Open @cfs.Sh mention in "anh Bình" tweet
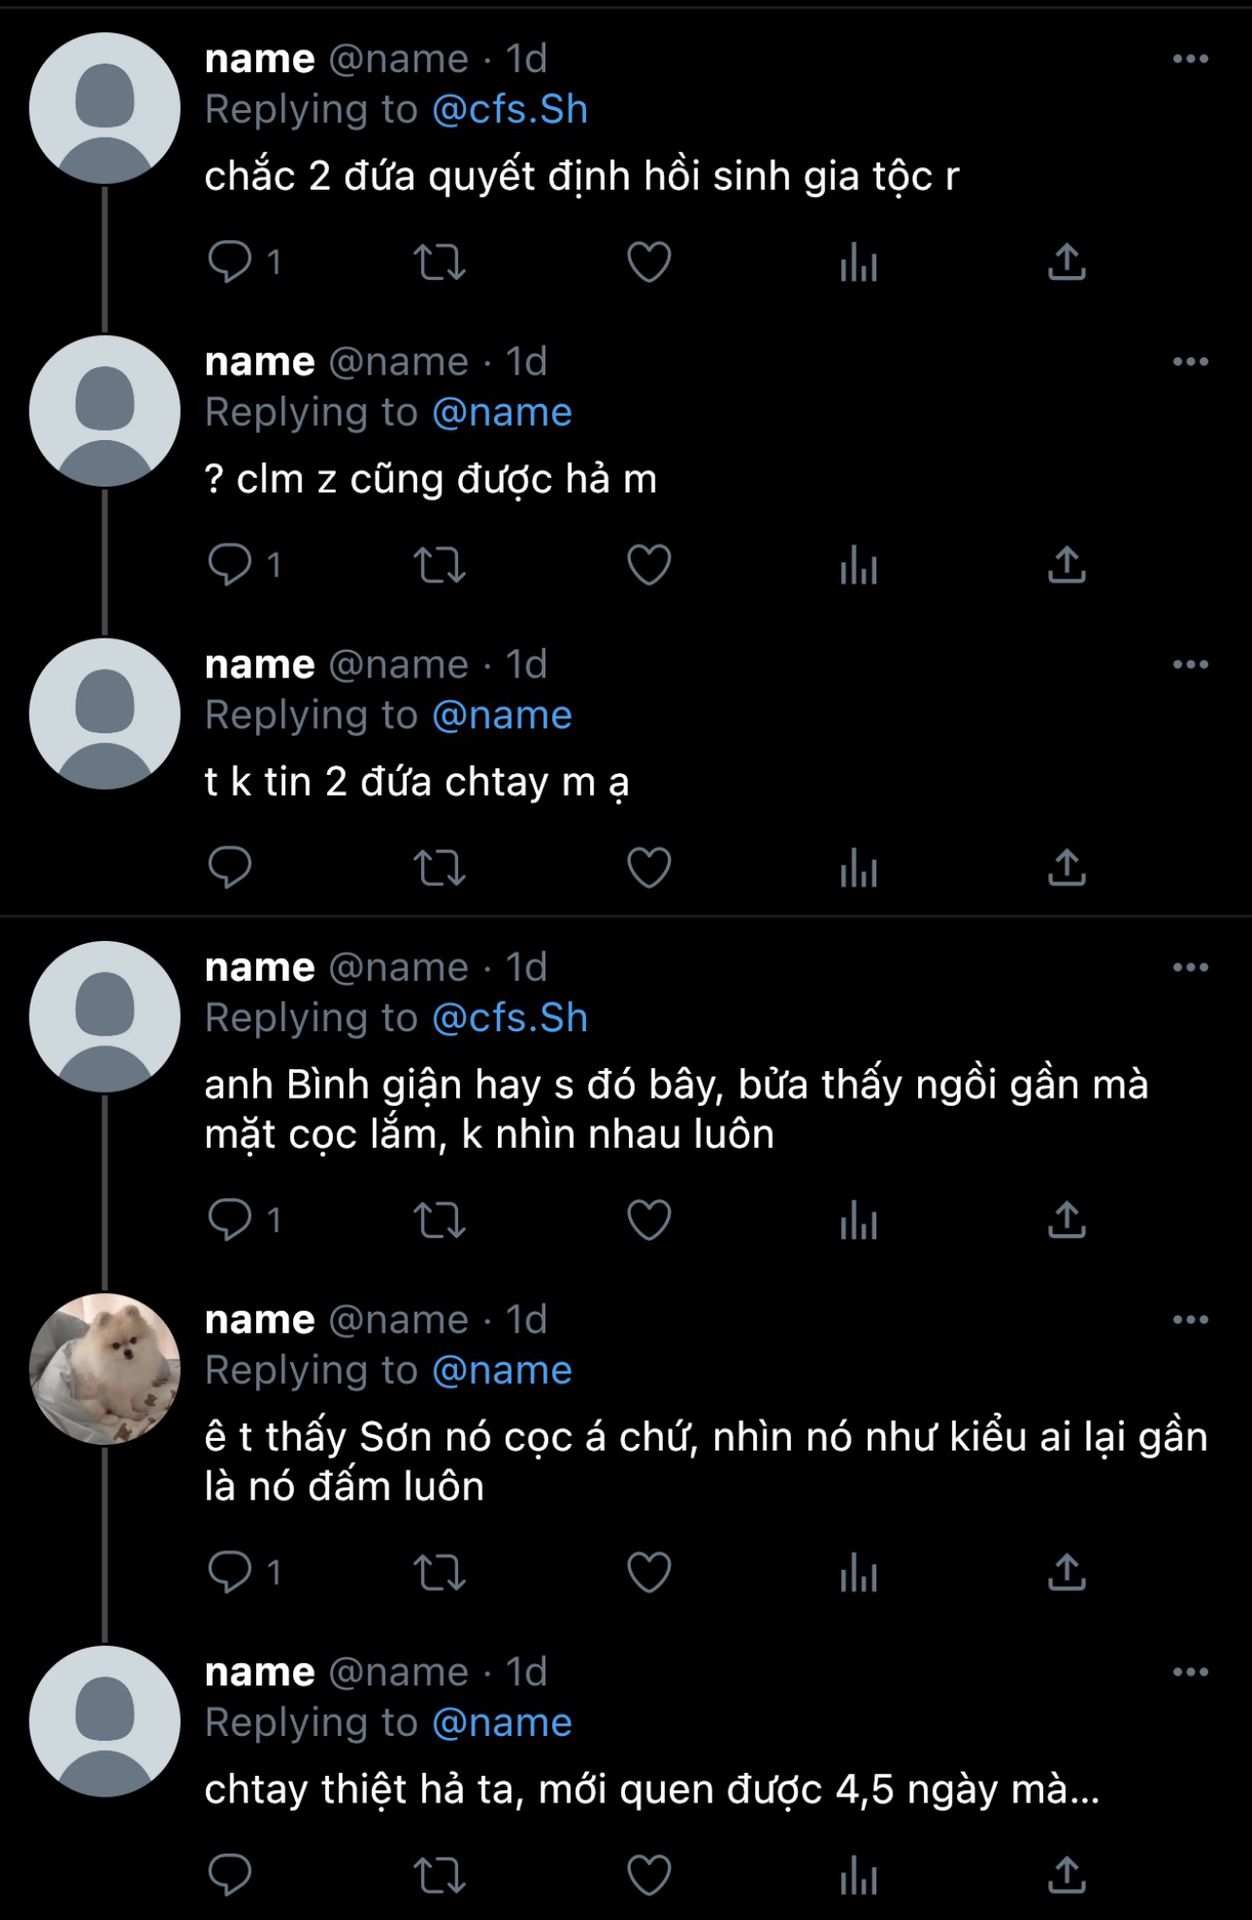 [x=510, y=1018]
